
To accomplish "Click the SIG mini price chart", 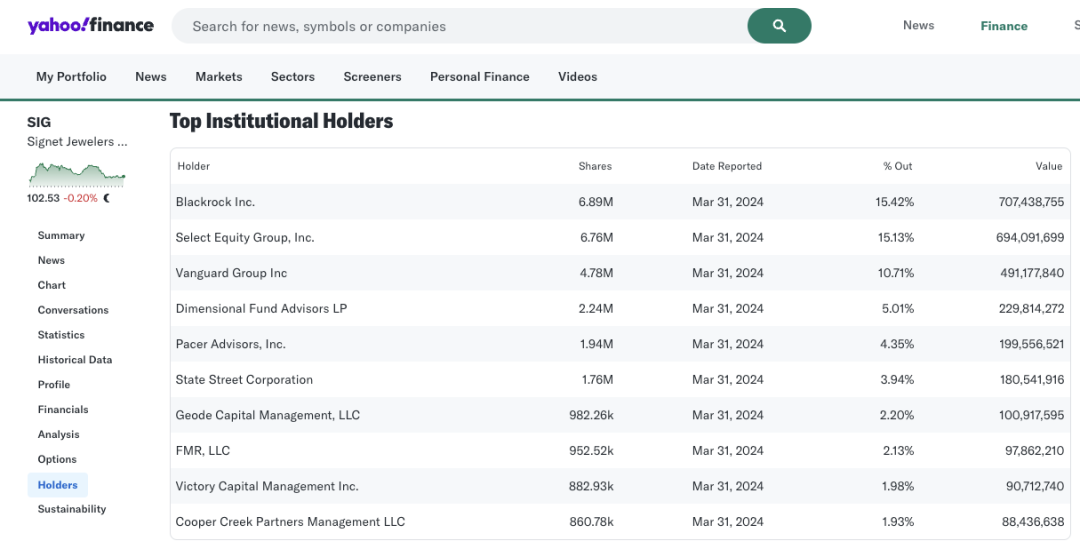I will coord(77,174).
